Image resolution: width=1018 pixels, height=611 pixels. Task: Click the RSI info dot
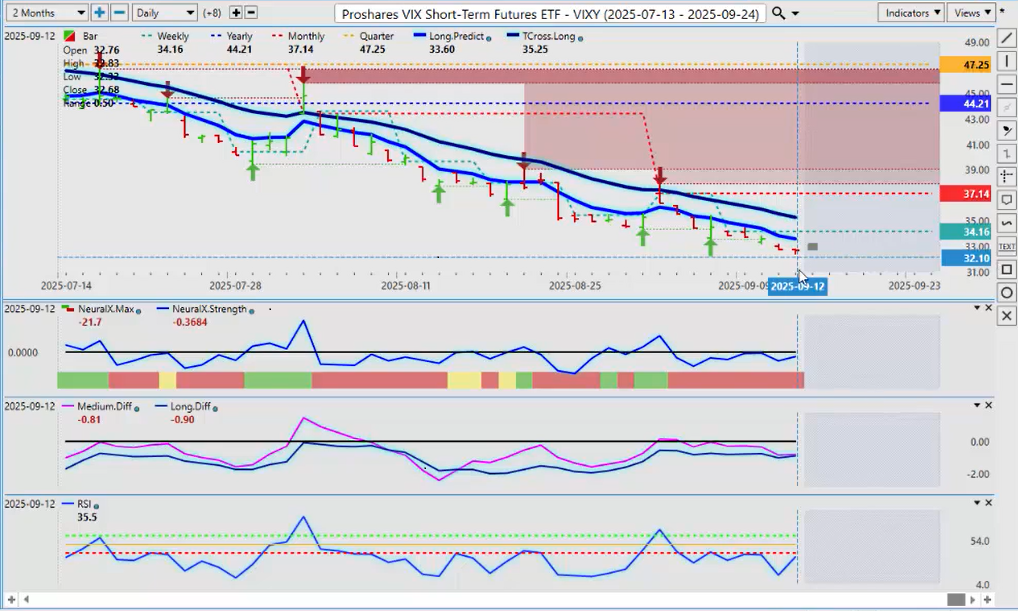[x=96, y=506]
